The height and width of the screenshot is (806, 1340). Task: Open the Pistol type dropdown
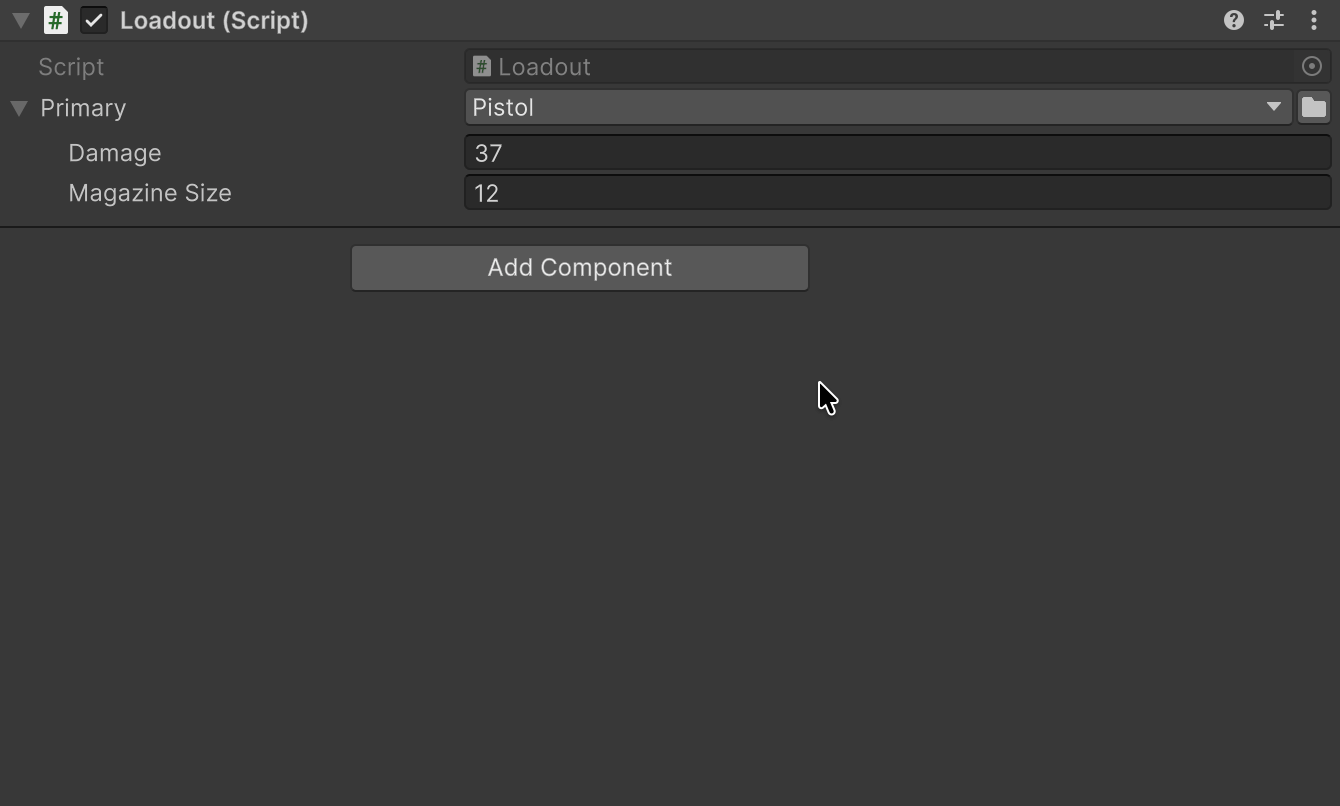coord(879,107)
